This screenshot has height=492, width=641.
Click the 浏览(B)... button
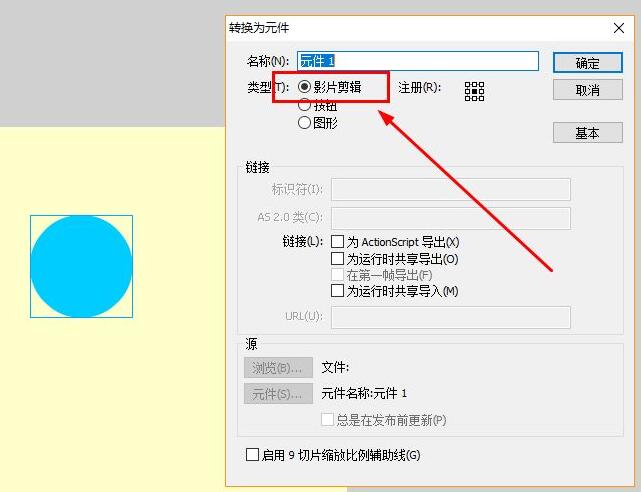point(278,368)
